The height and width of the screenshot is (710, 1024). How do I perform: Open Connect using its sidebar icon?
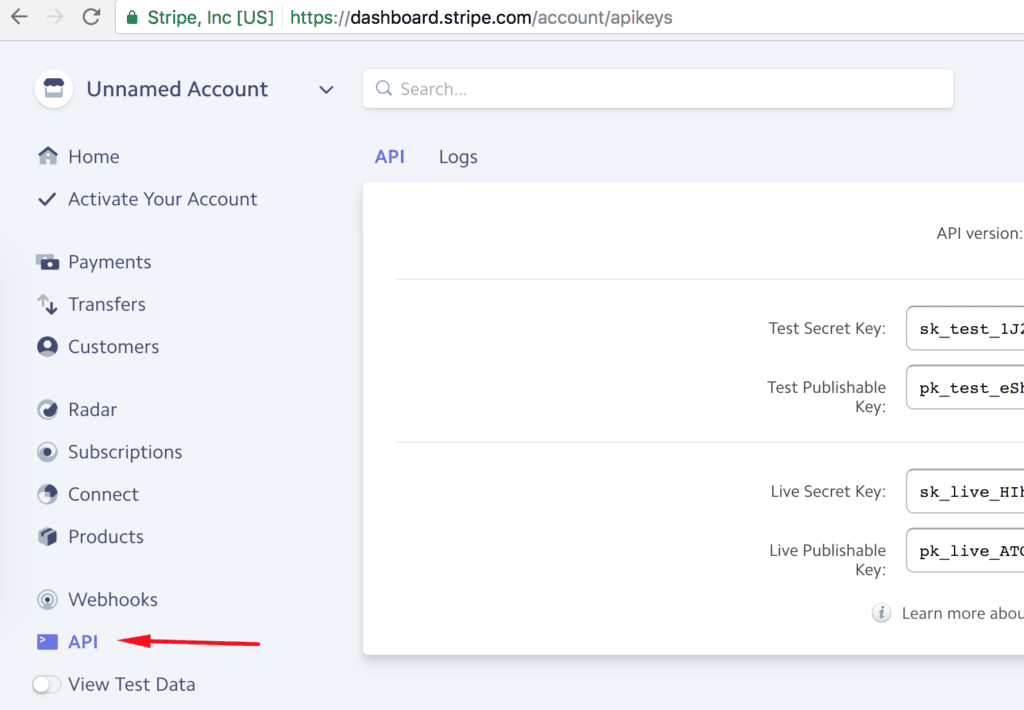(x=46, y=494)
